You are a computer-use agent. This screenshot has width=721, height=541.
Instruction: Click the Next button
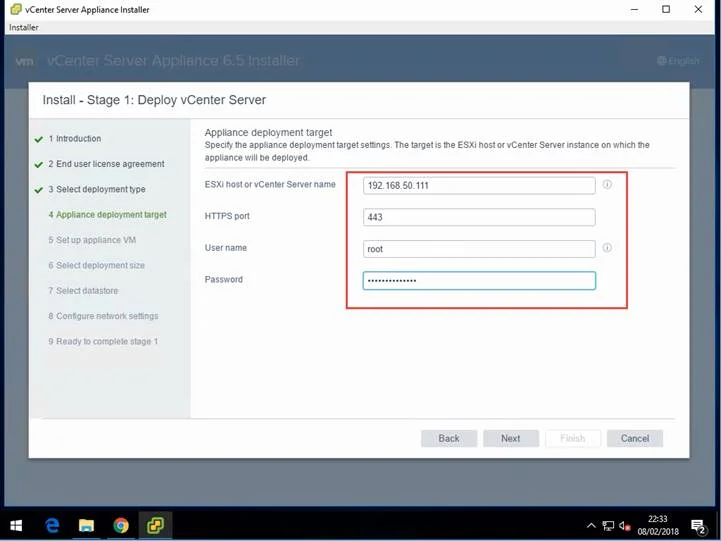[511, 438]
